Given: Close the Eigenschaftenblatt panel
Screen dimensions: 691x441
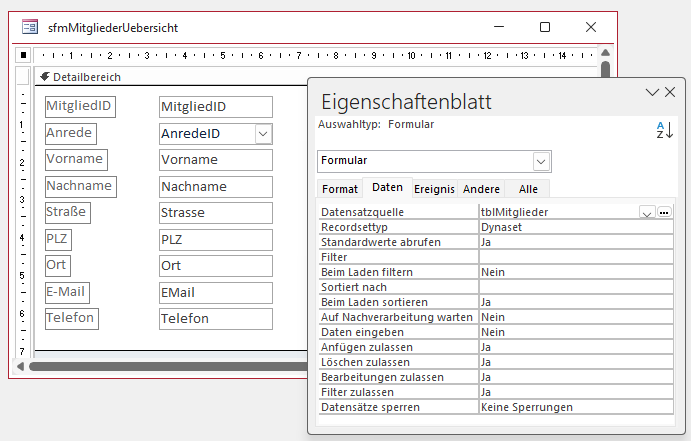Looking at the screenshot, I should (670, 92).
